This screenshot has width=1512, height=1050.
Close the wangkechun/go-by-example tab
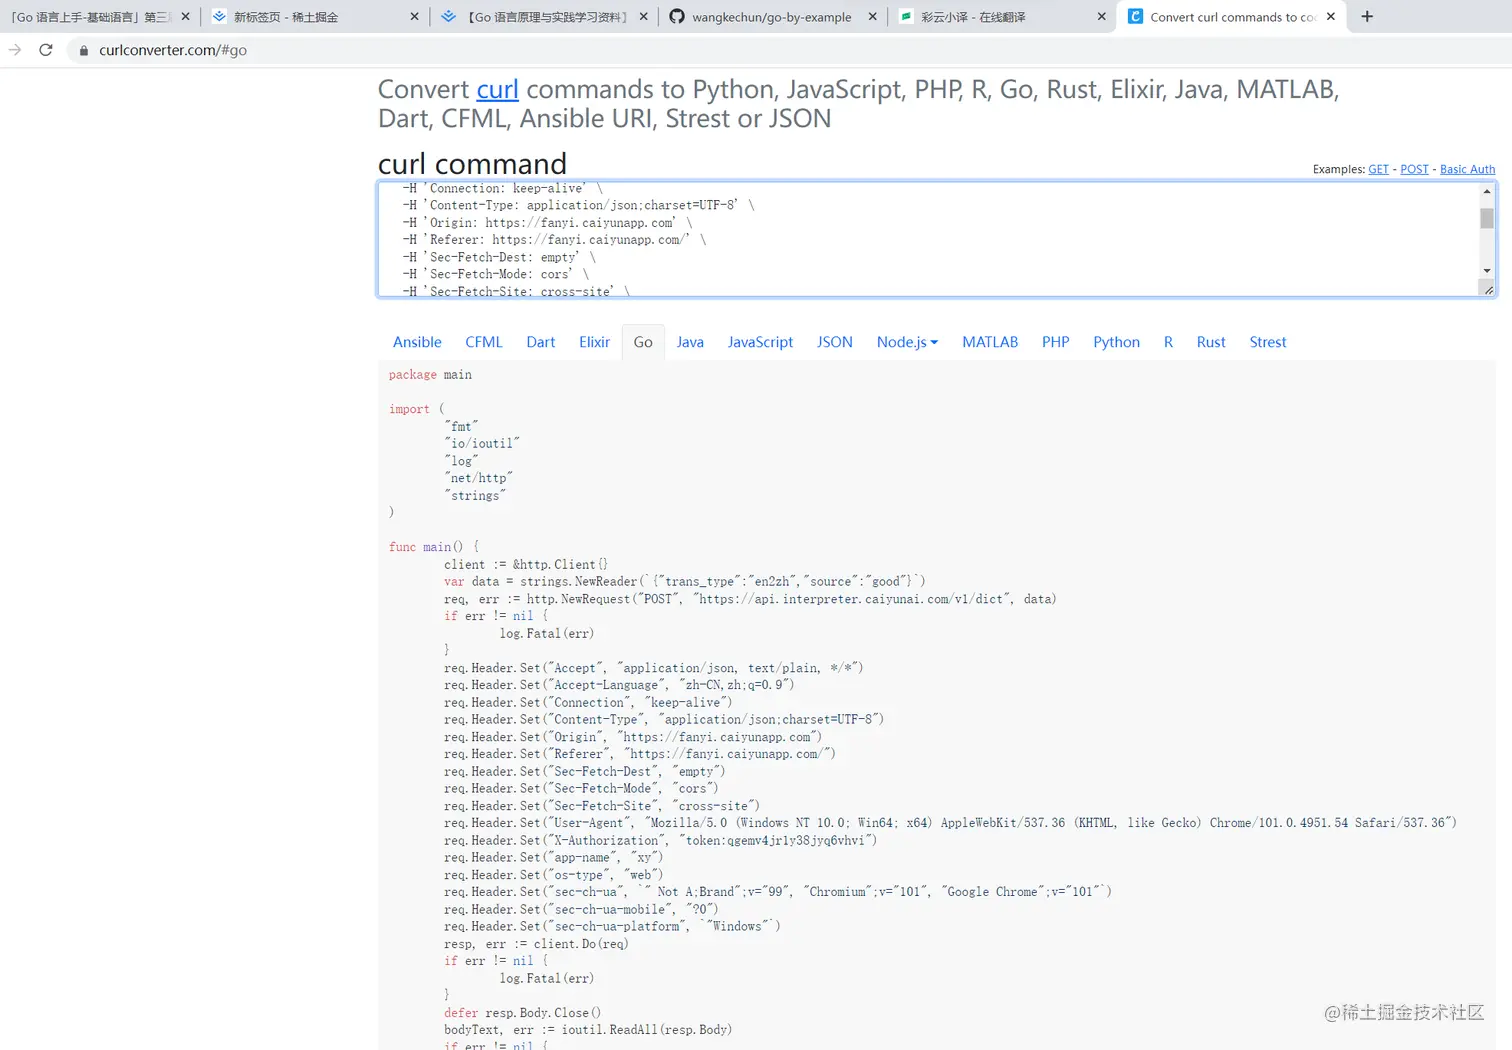873,17
